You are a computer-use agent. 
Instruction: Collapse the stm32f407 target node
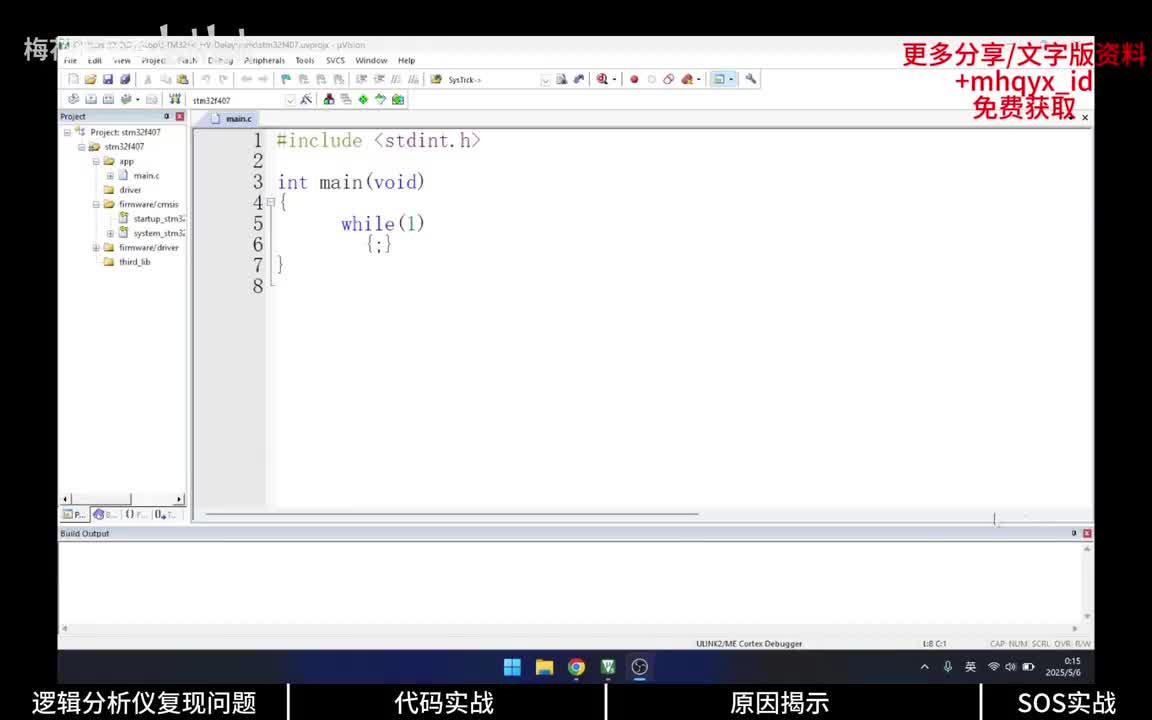(82, 147)
